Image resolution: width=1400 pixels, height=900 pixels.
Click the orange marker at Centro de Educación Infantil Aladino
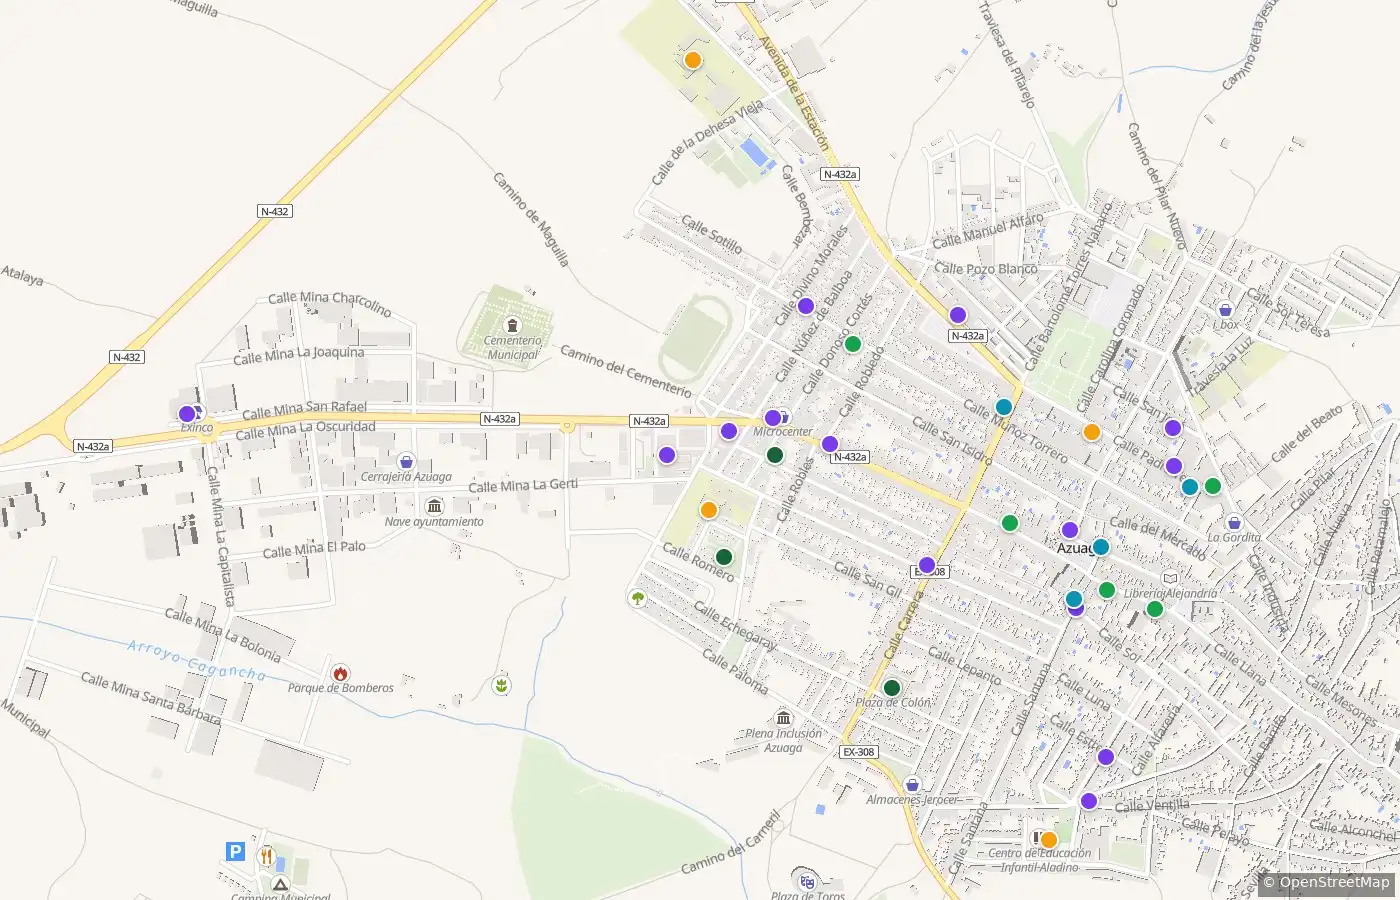pos(1049,840)
